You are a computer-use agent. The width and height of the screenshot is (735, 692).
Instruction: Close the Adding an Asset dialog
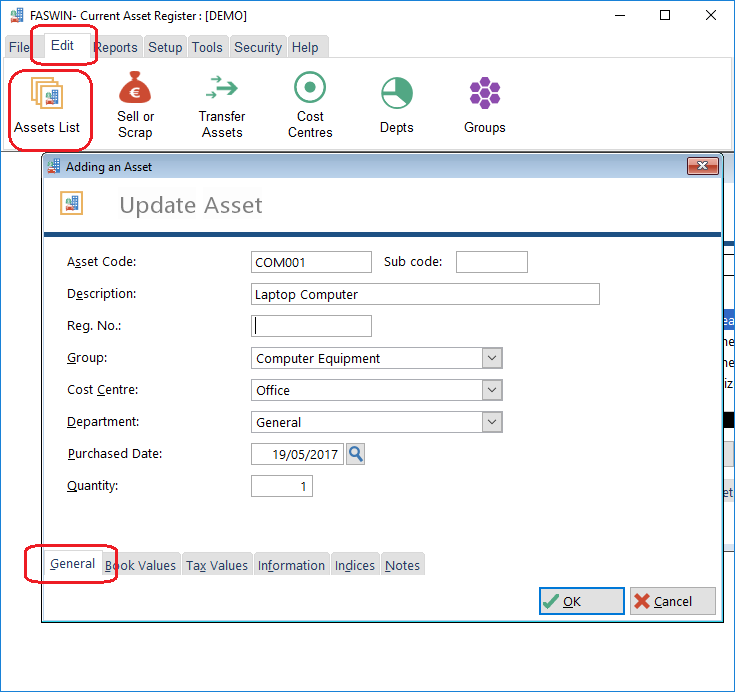(x=702, y=165)
